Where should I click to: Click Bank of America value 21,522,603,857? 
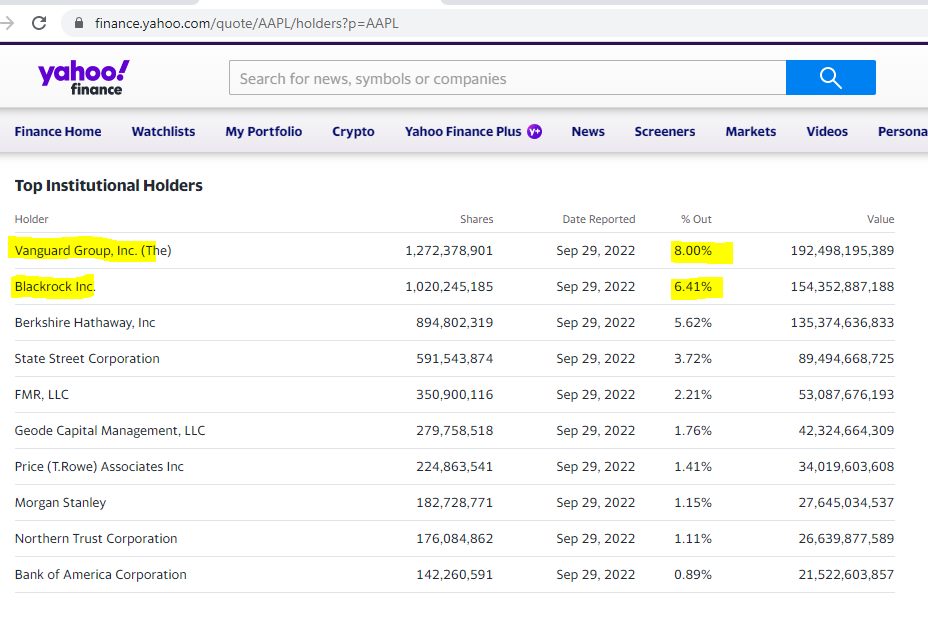click(x=846, y=575)
